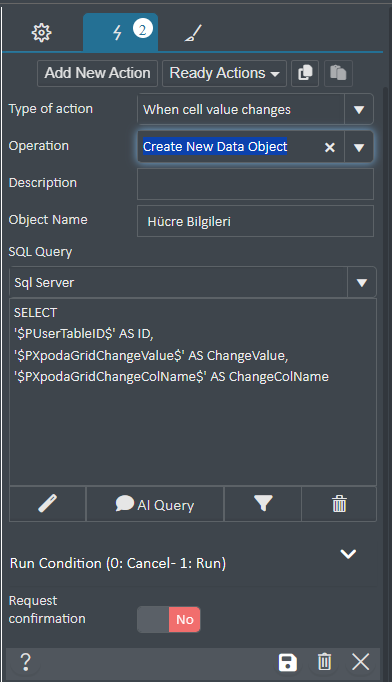Clear the Operation selection with X
392x682 pixels.
point(330,147)
